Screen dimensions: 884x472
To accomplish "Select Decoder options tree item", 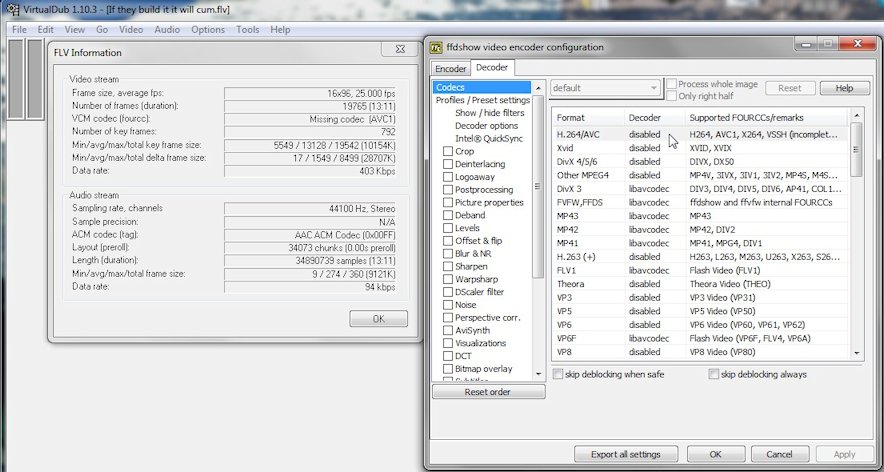I will click(x=487, y=126).
